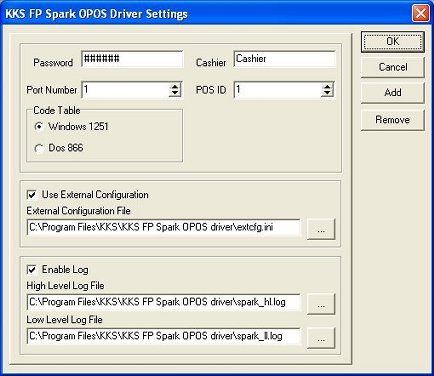Click the Remove button

pyautogui.click(x=393, y=120)
